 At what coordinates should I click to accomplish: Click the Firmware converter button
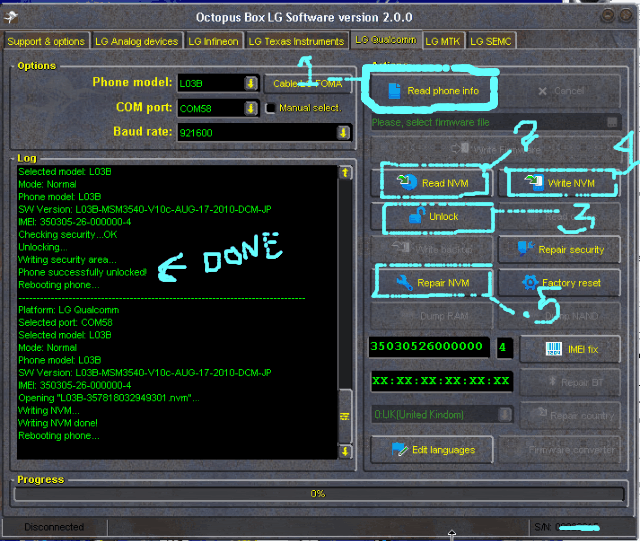click(559, 450)
